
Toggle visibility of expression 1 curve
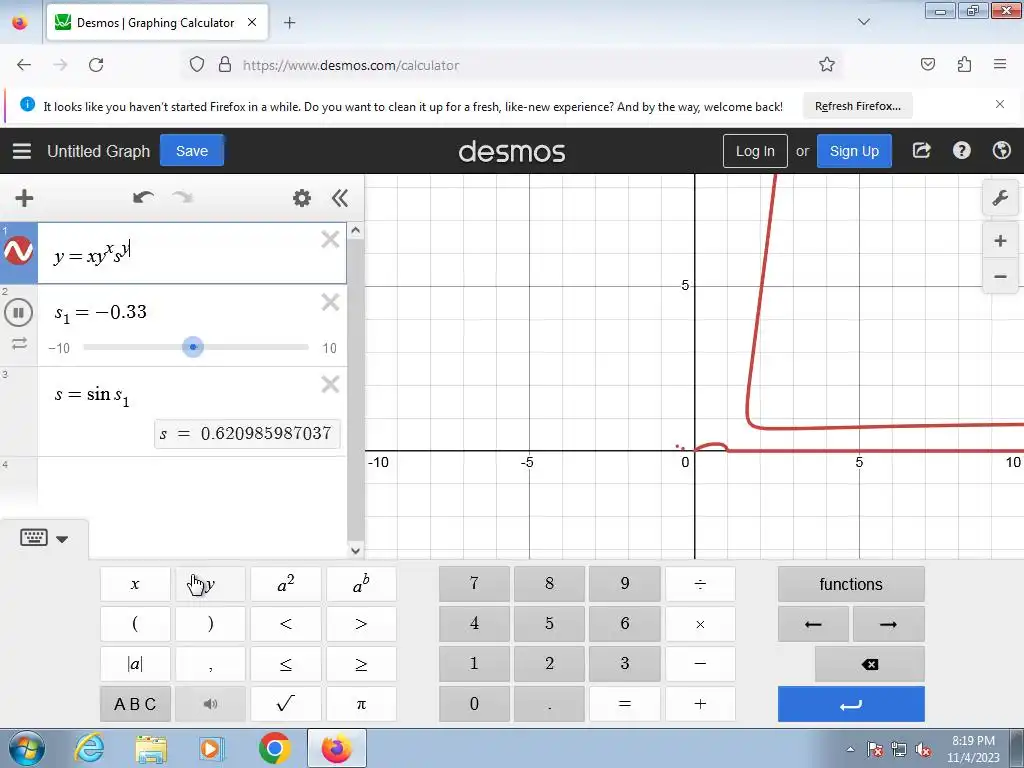pos(18,251)
